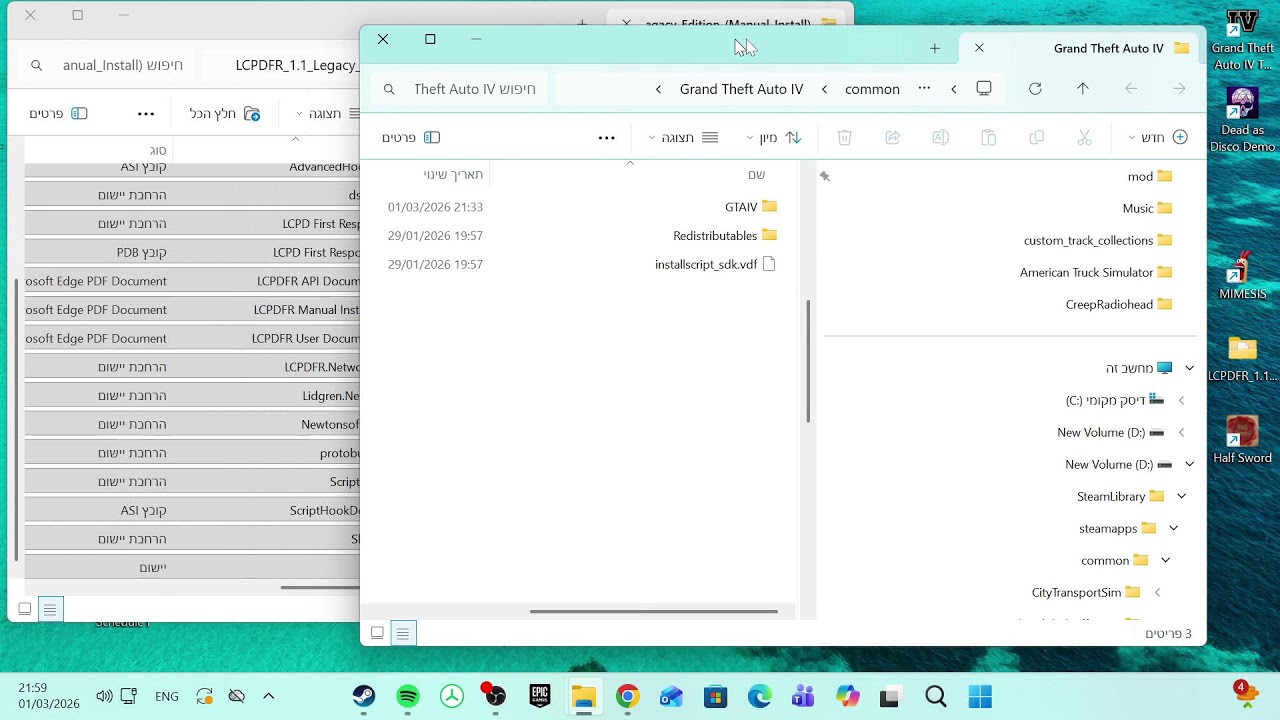
Task: Collapse the SteamLibrary tree node
Action: point(1181,496)
